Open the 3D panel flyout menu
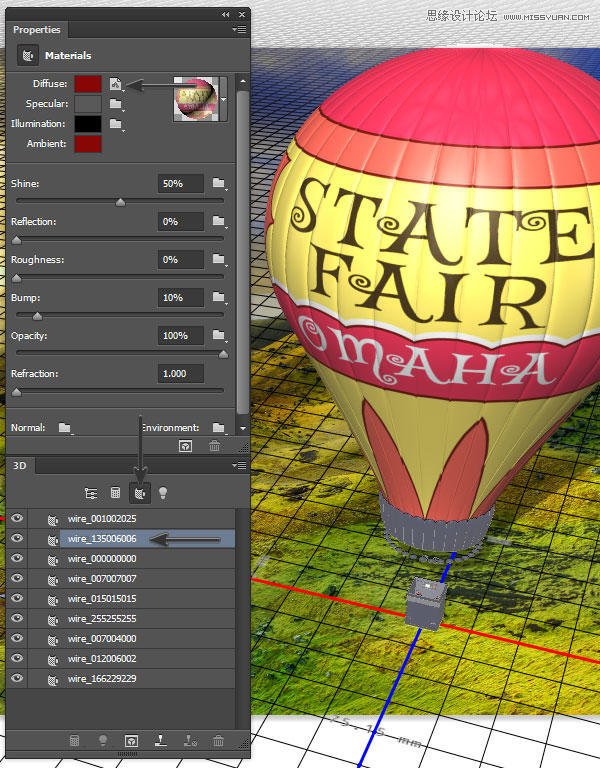The image size is (600, 768). click(240, 466)
